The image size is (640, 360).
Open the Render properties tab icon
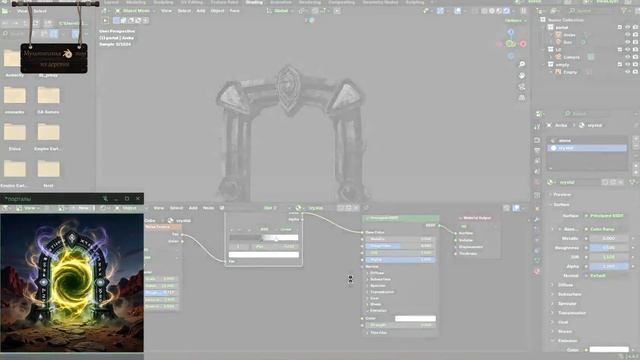537,140
